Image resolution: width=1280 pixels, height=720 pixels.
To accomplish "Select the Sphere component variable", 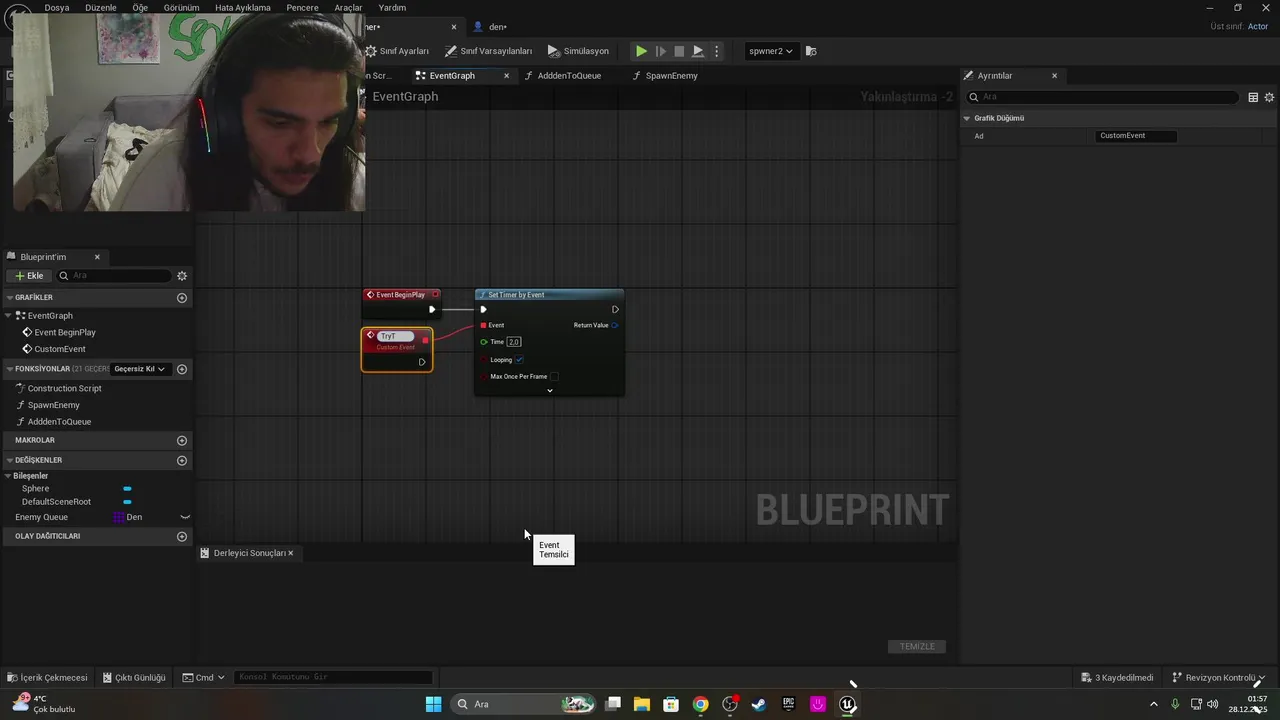I will [x=35, y=489].
